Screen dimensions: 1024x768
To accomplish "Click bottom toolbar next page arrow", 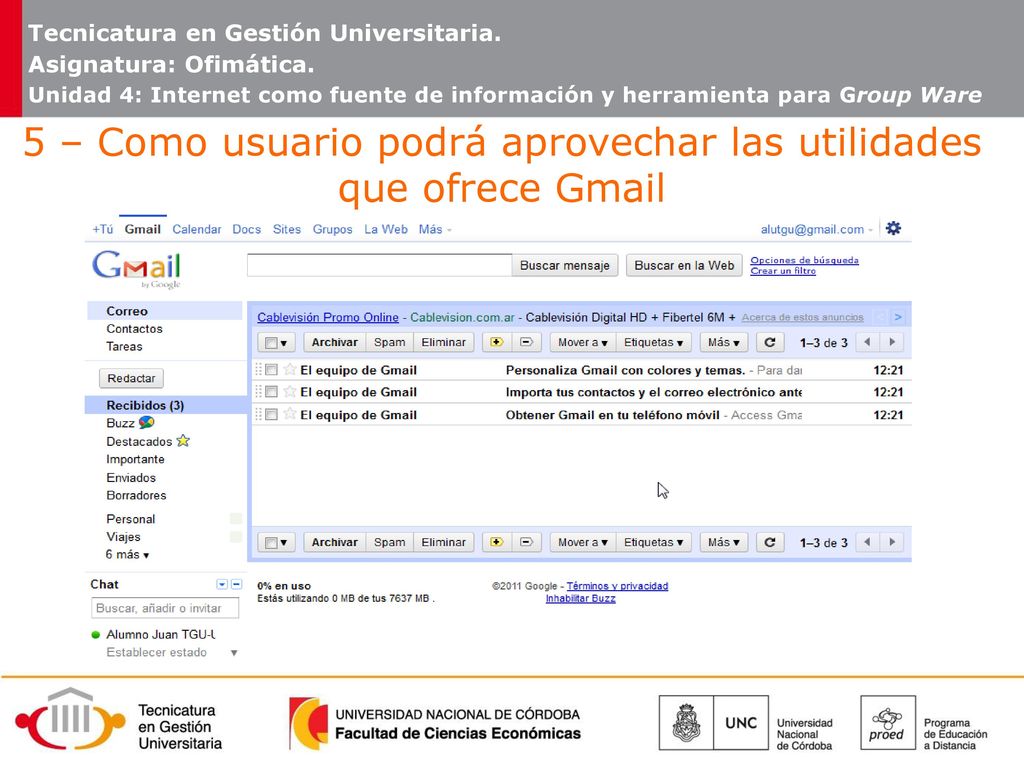I will tap(892, 542).
